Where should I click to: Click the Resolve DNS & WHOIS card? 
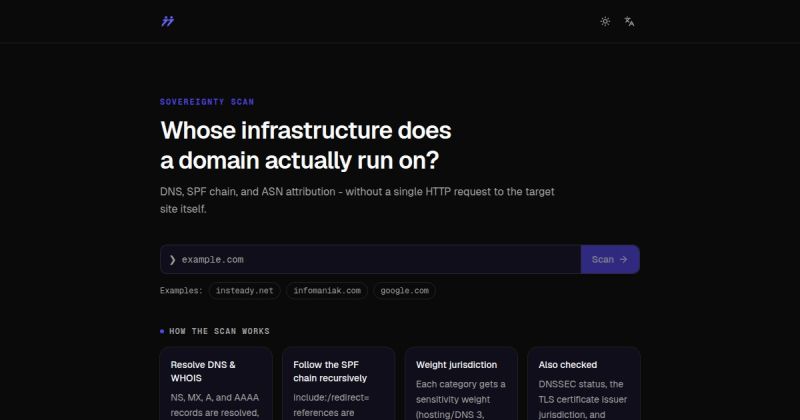point(216,384)
